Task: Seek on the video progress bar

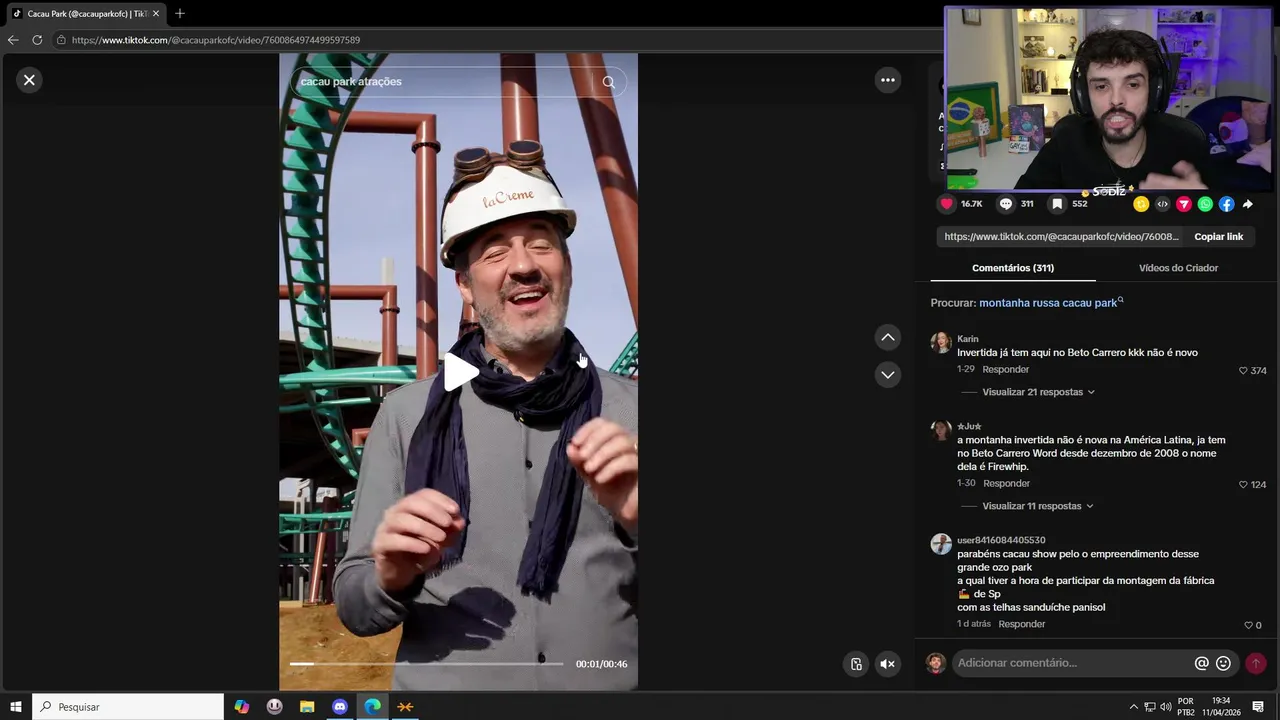Action: pos(426,664)
